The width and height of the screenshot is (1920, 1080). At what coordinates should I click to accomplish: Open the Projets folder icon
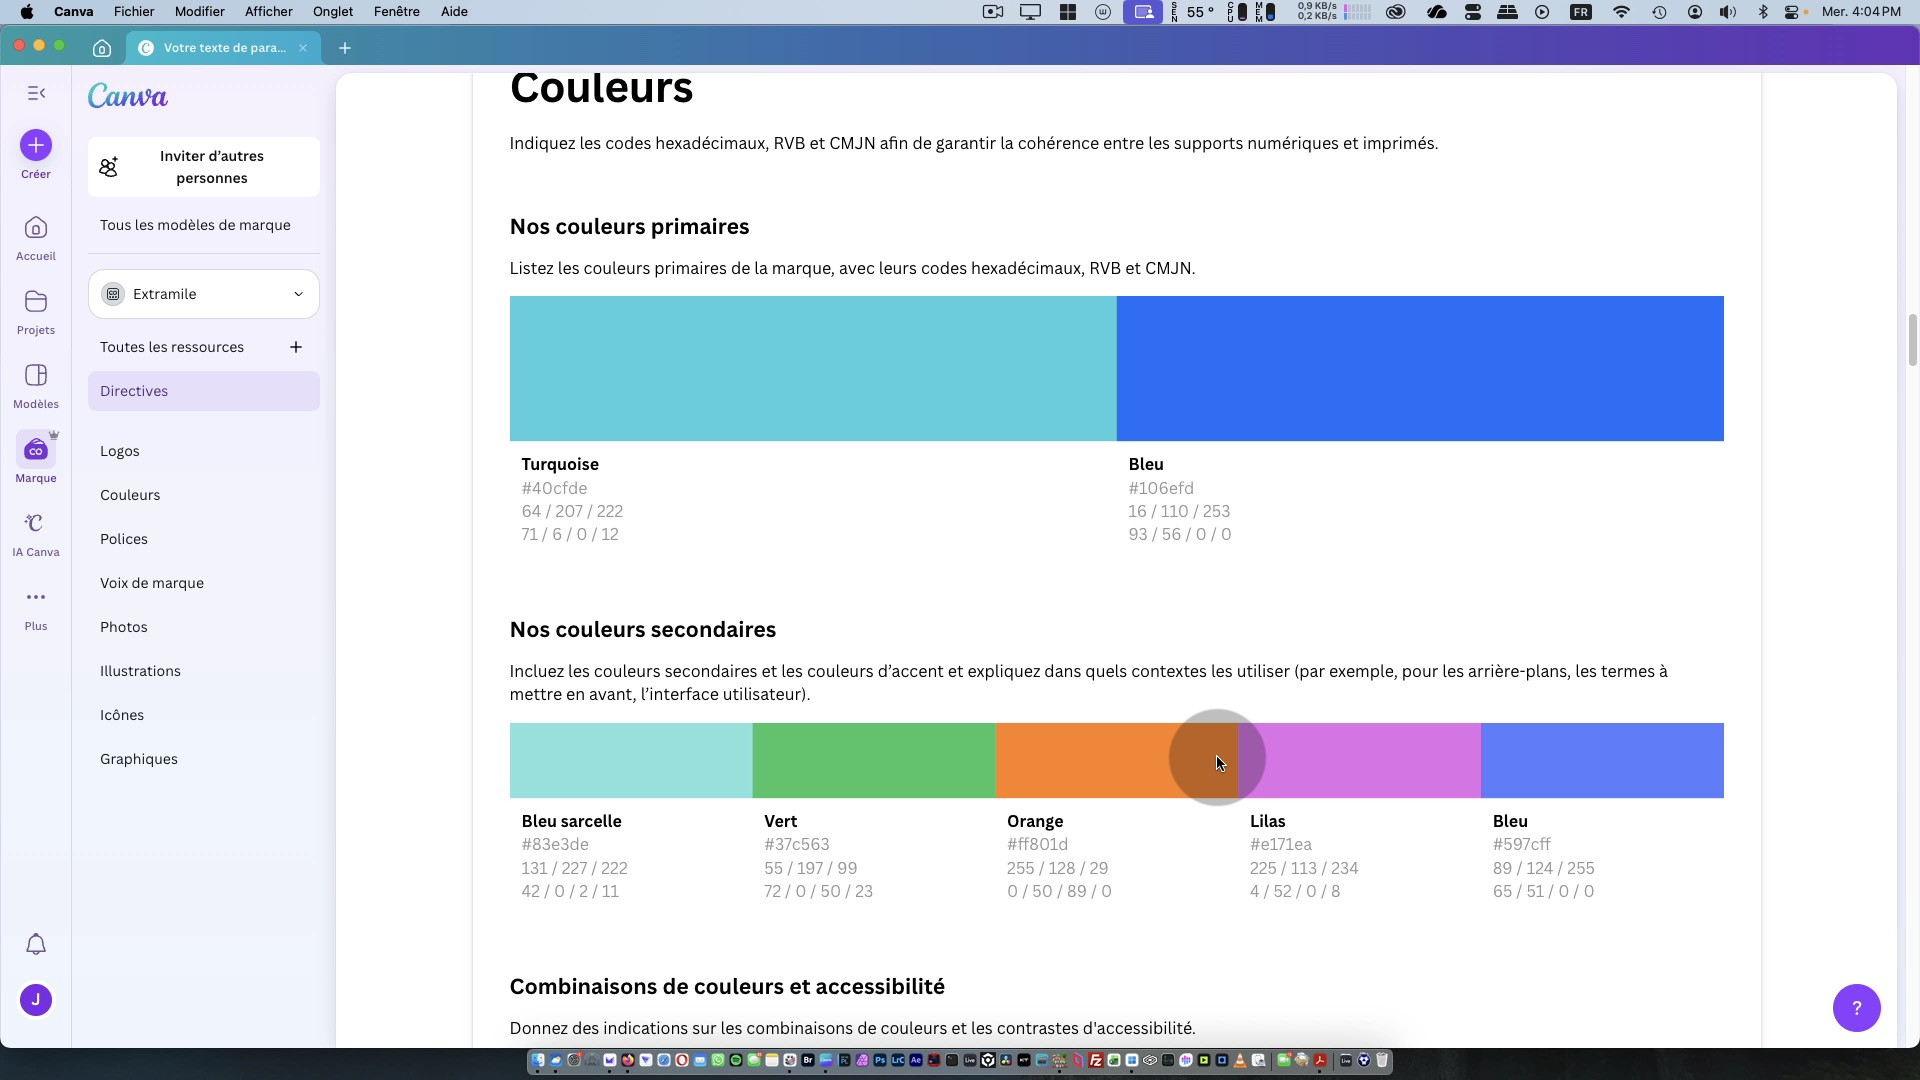click(x=36, y=302)
